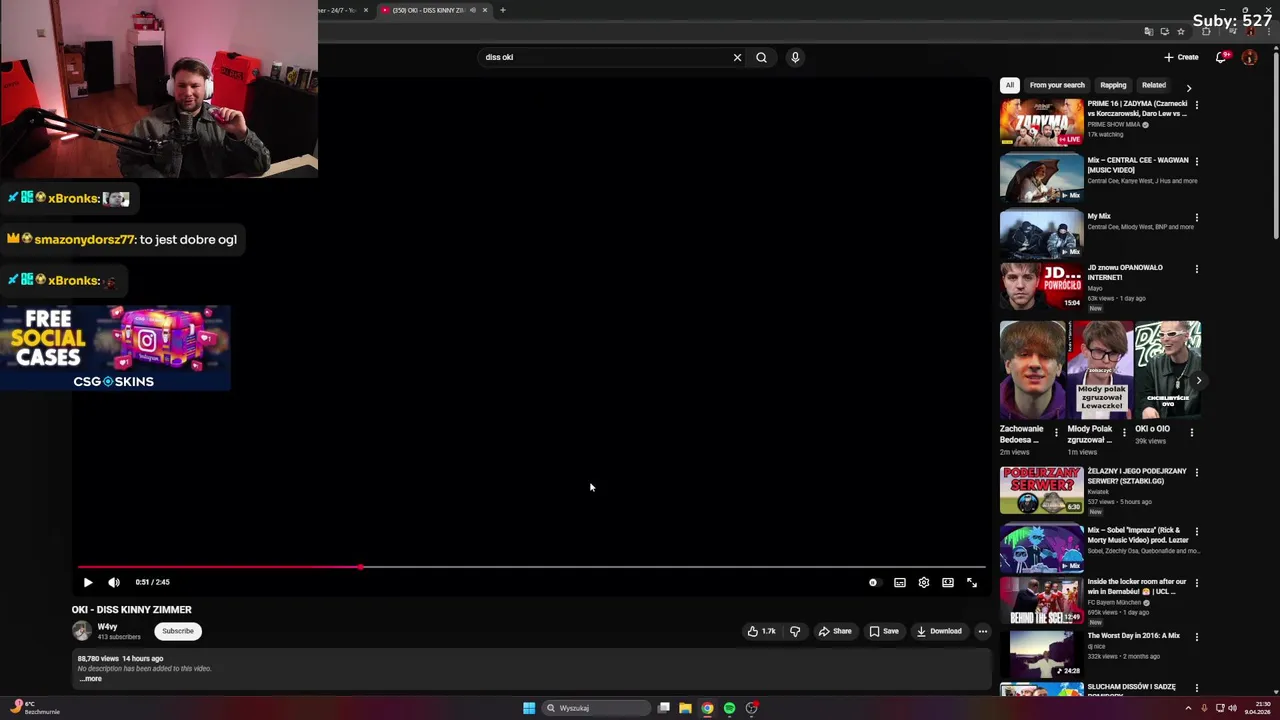Close the OKI DISS KINNY tab
The image size is (1280, 720).
click(485, 10)
